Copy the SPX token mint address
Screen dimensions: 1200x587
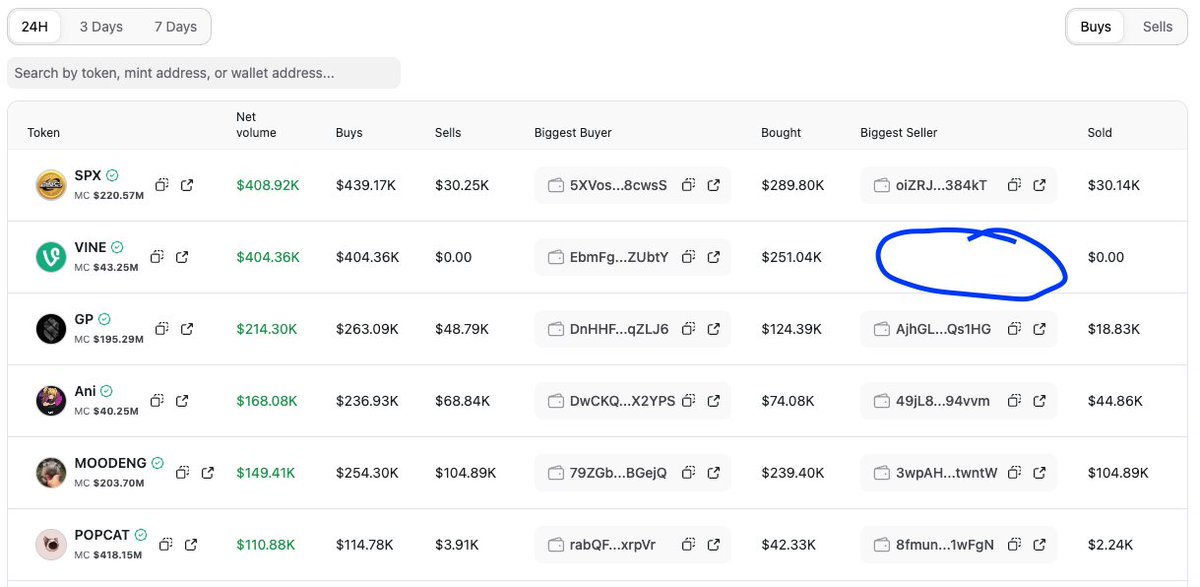161,185
